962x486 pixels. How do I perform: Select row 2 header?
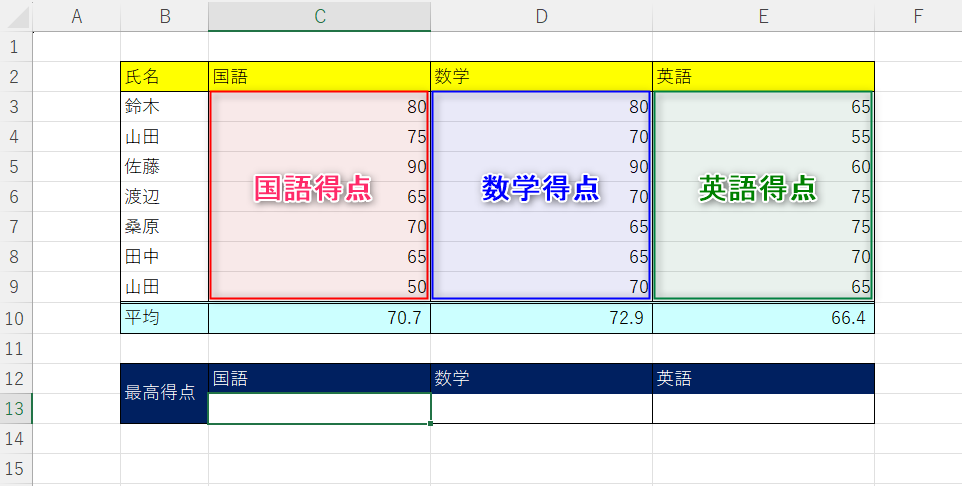click(16, 77)
